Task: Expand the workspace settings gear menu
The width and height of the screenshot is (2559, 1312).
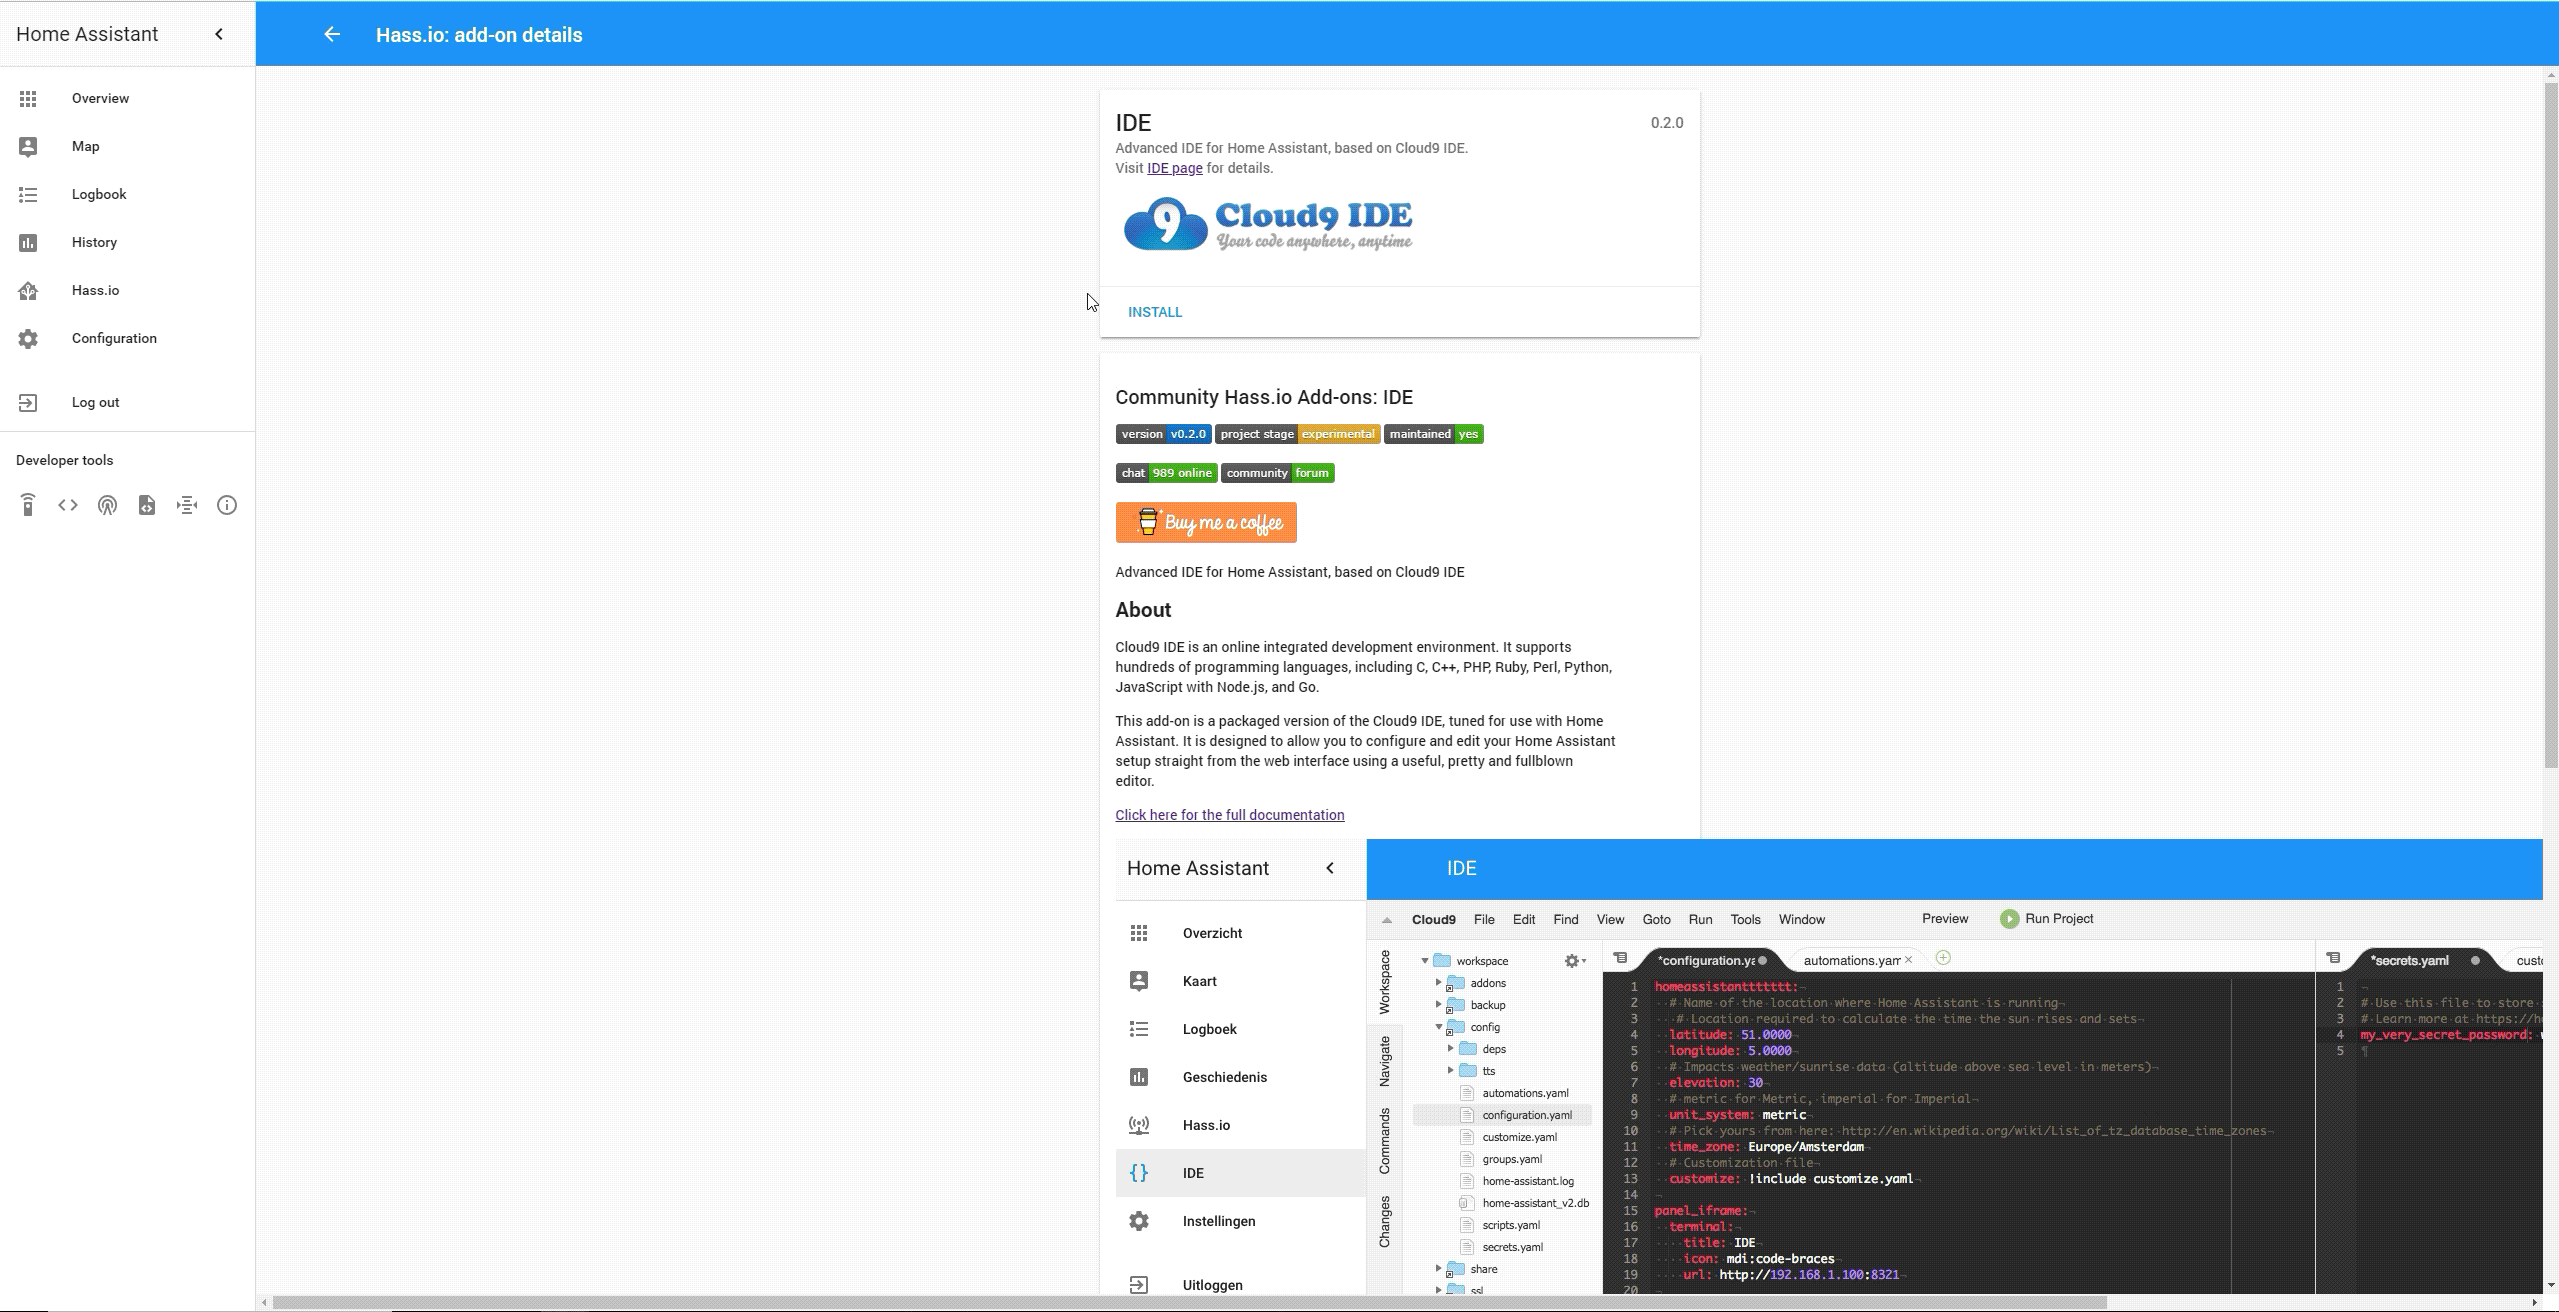Action: [x=1574, y=960]
